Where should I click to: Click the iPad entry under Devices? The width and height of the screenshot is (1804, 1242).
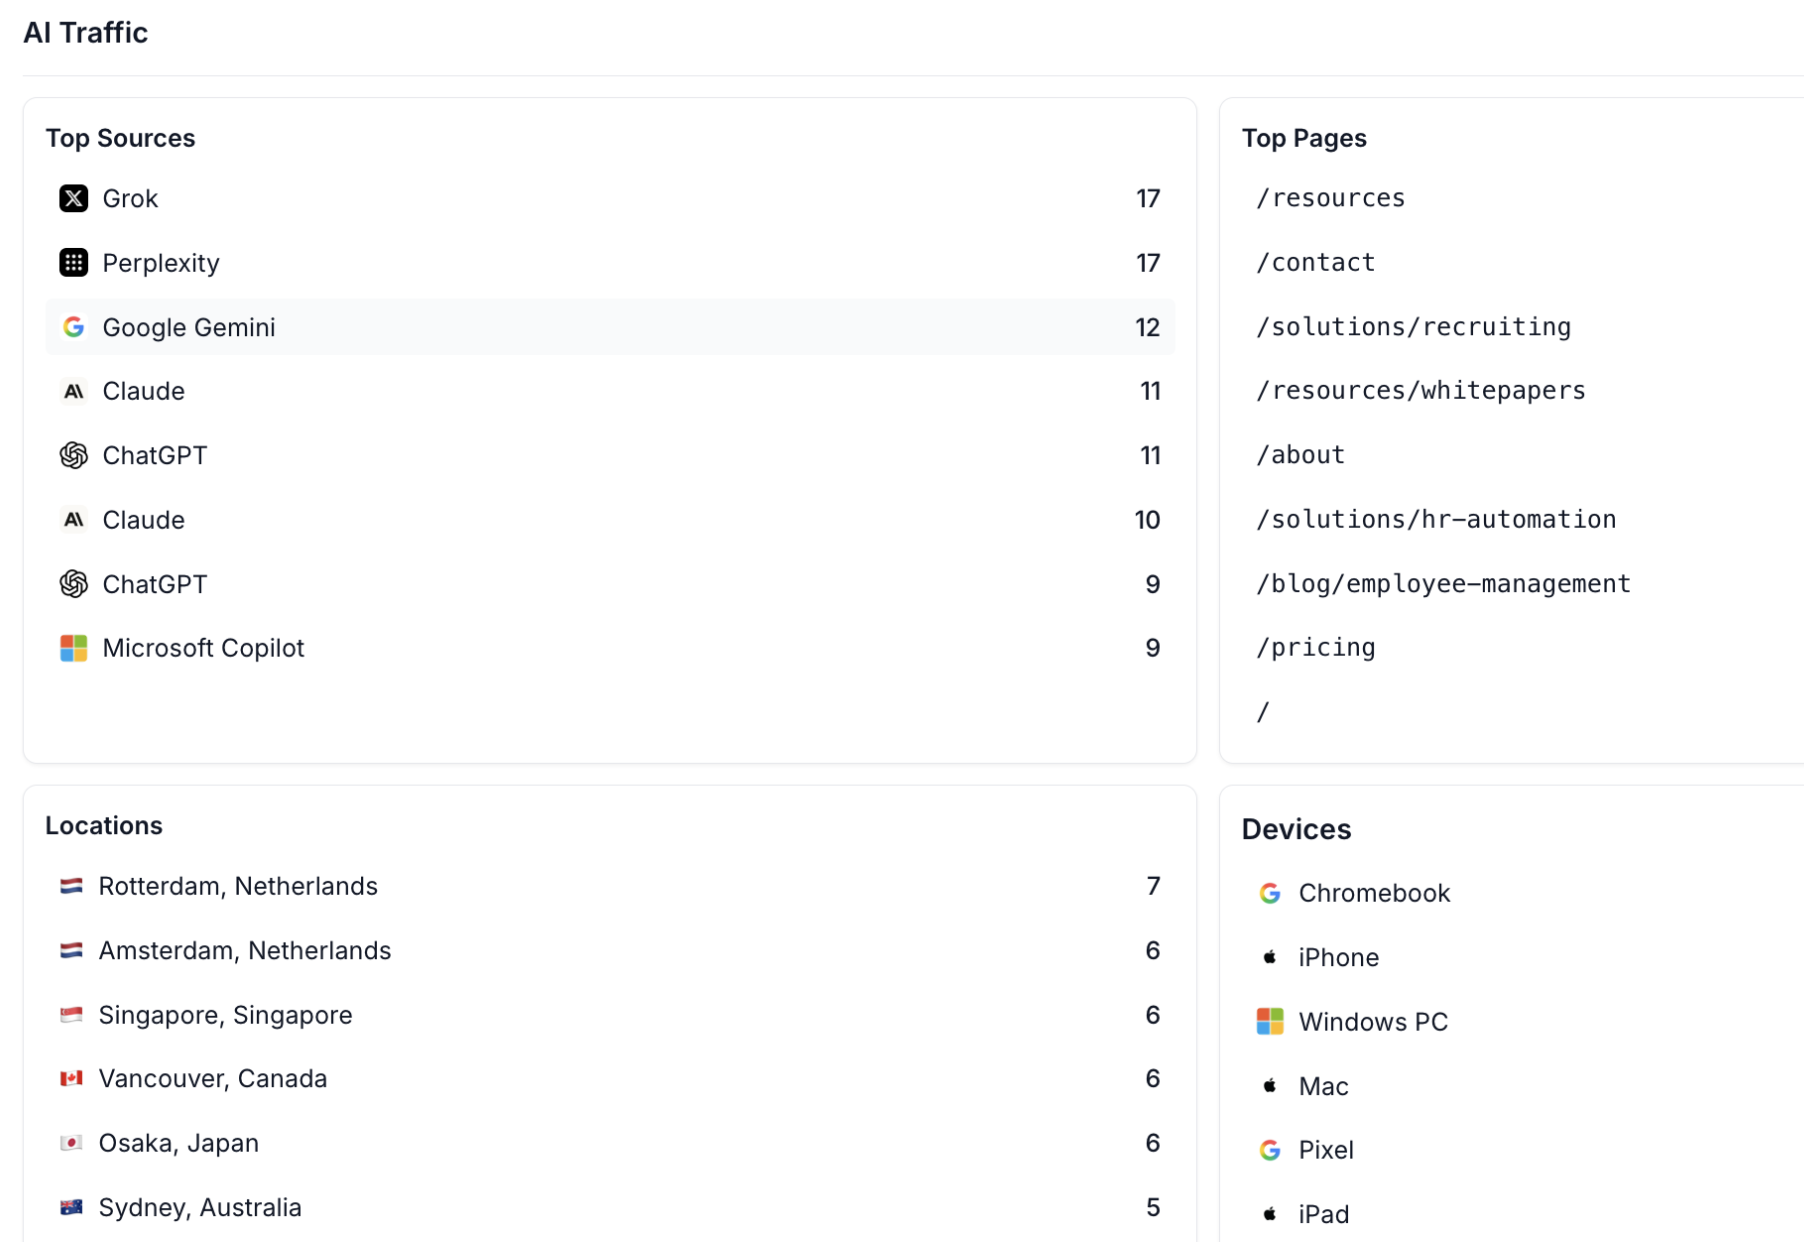[x=1322, y=1213]
